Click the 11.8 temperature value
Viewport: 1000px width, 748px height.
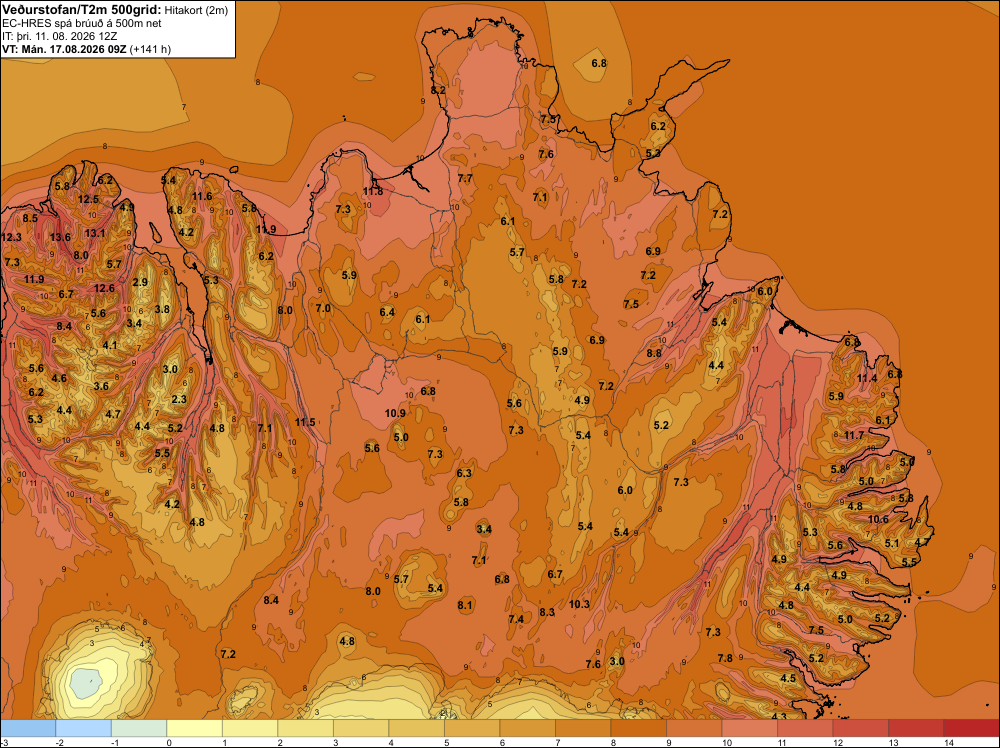(x=373, y=191)
